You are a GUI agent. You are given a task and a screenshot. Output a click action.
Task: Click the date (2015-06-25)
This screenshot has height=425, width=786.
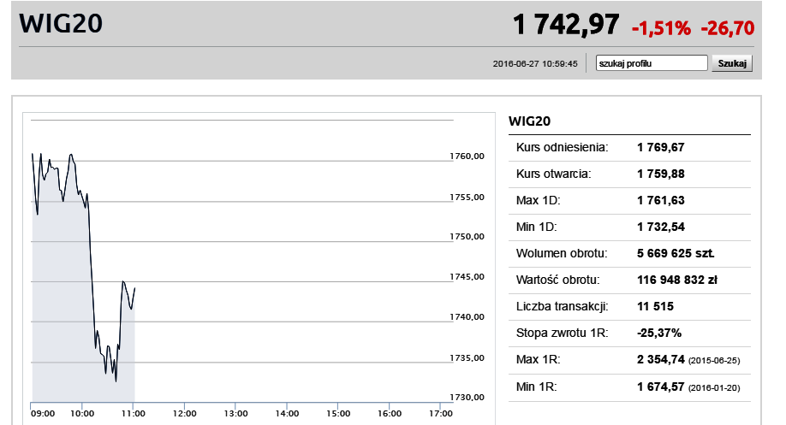pos(714,361)
